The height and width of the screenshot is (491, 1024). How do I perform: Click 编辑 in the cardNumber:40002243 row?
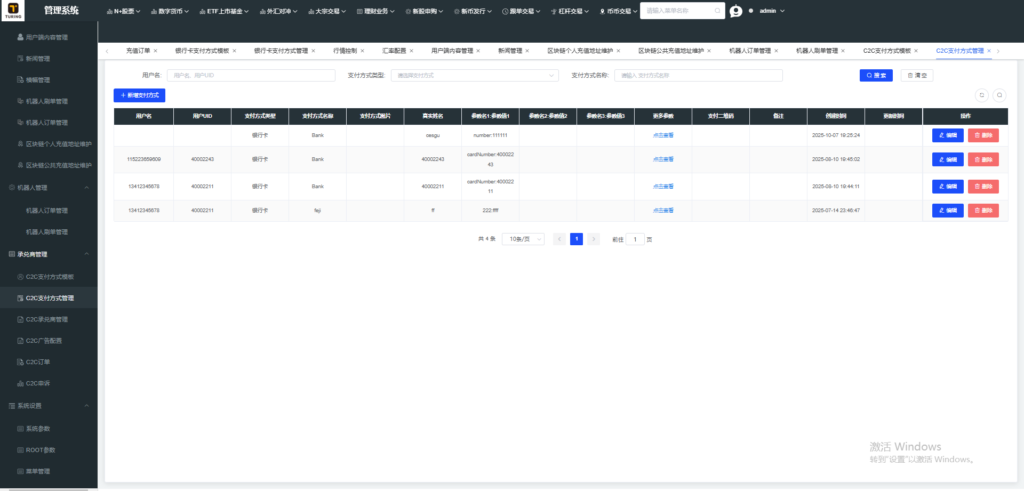(948, 159)
